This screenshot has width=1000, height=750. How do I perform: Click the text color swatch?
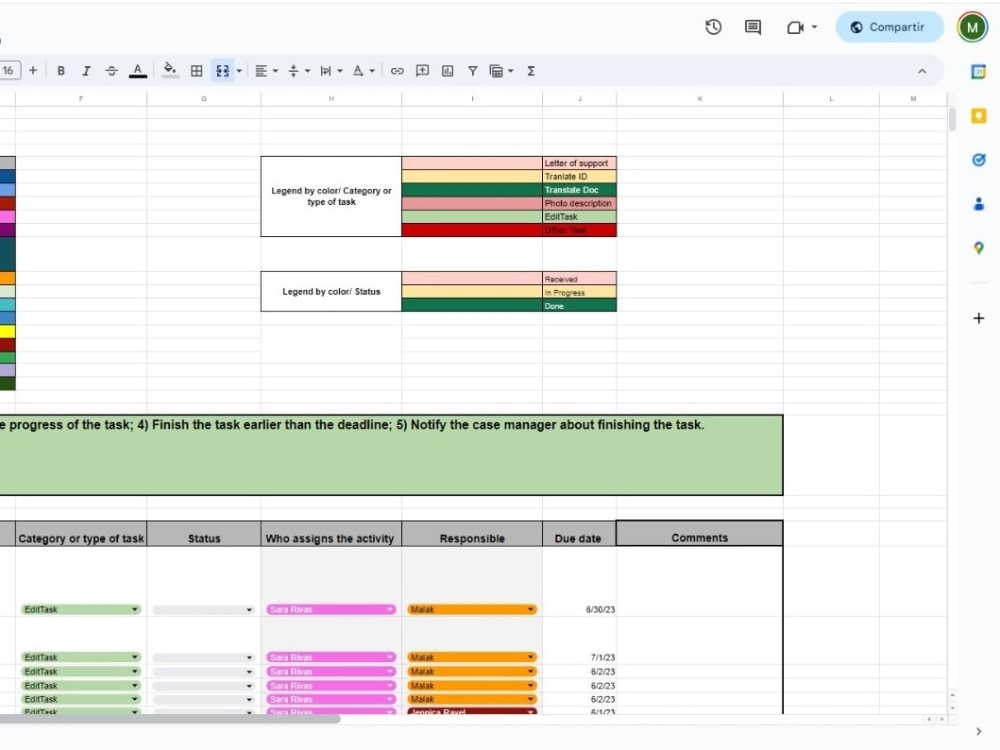click(137, 70)
